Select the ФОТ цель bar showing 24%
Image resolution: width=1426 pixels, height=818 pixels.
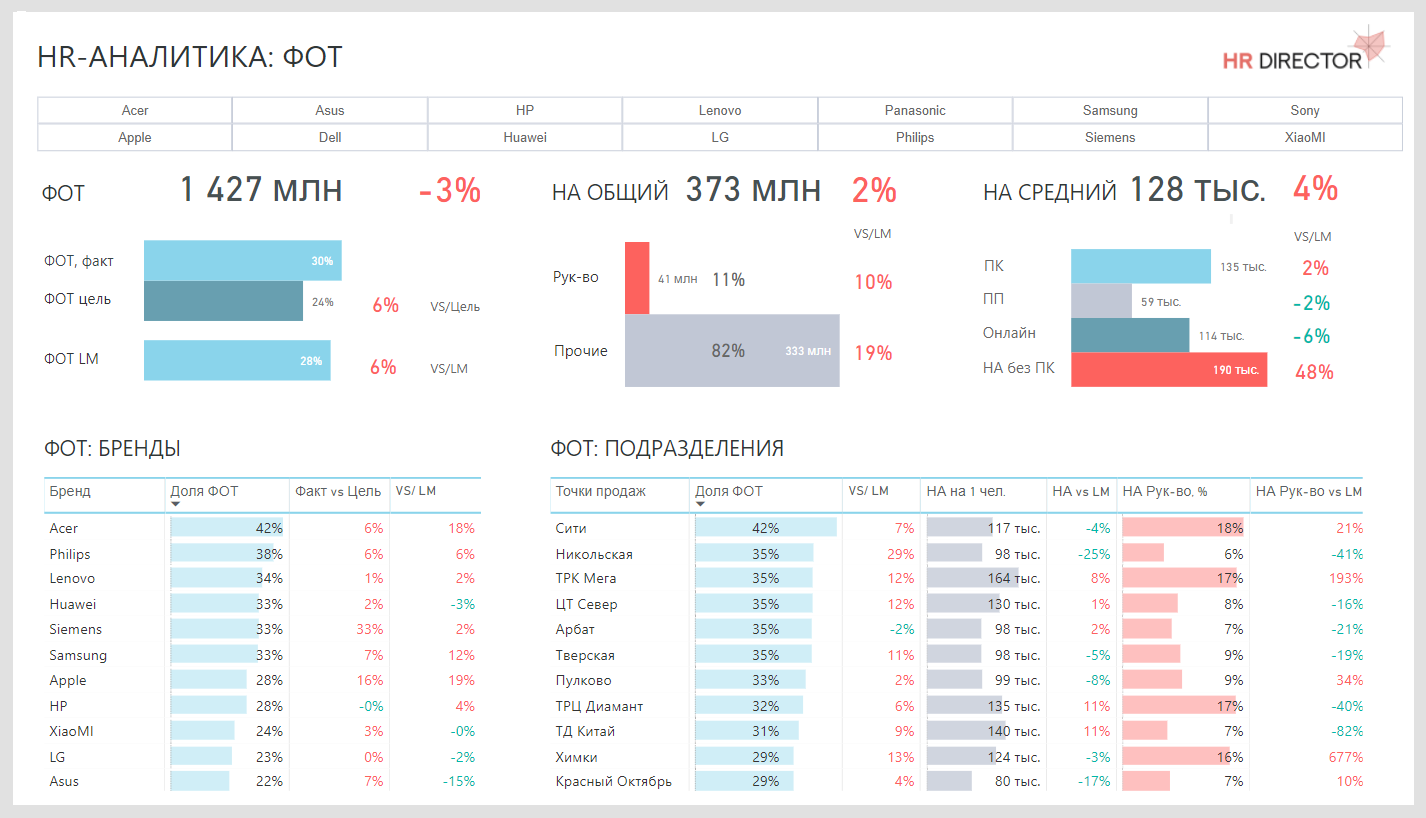(x=223, y=301)
